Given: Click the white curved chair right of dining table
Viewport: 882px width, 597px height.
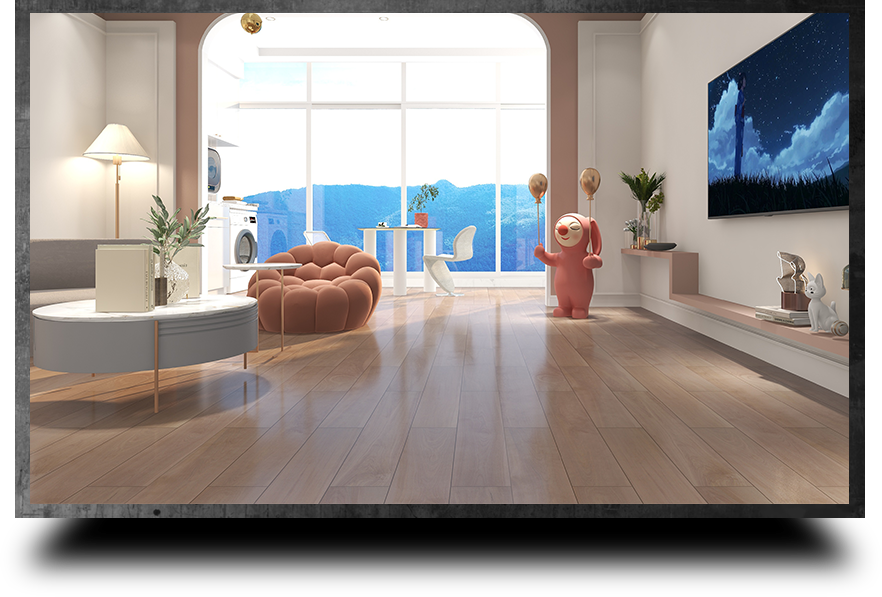Looking at the screenshot, I should [x=452, y=258].
